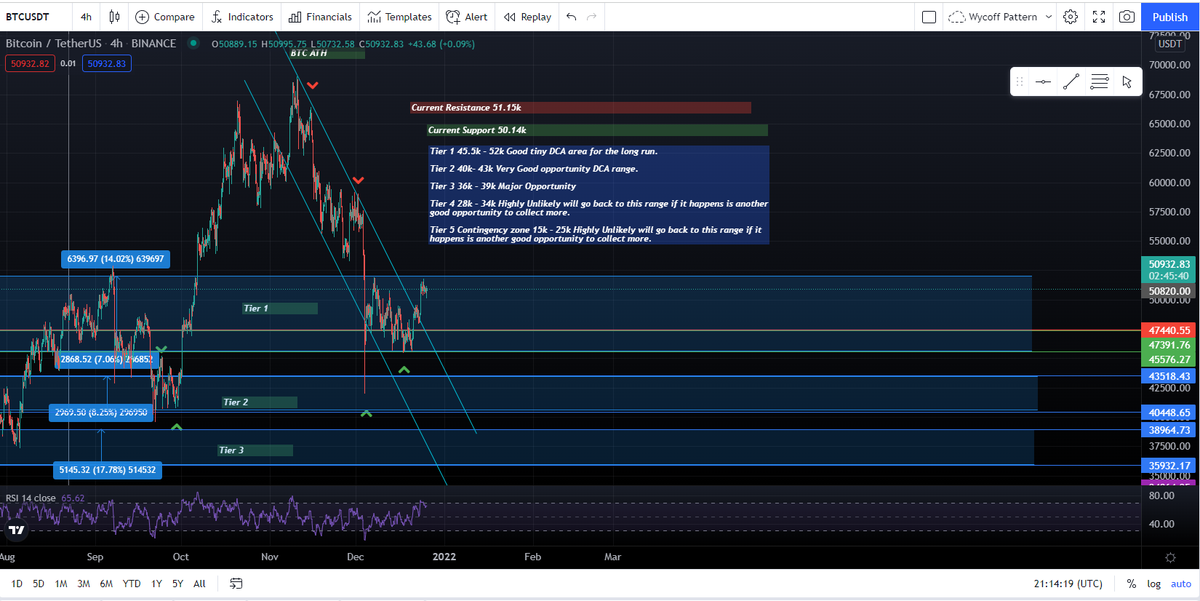Click the 50820.00 price axis label
The width and height of the screenshot is (1200, 601).
click(x=1169, y=291)
